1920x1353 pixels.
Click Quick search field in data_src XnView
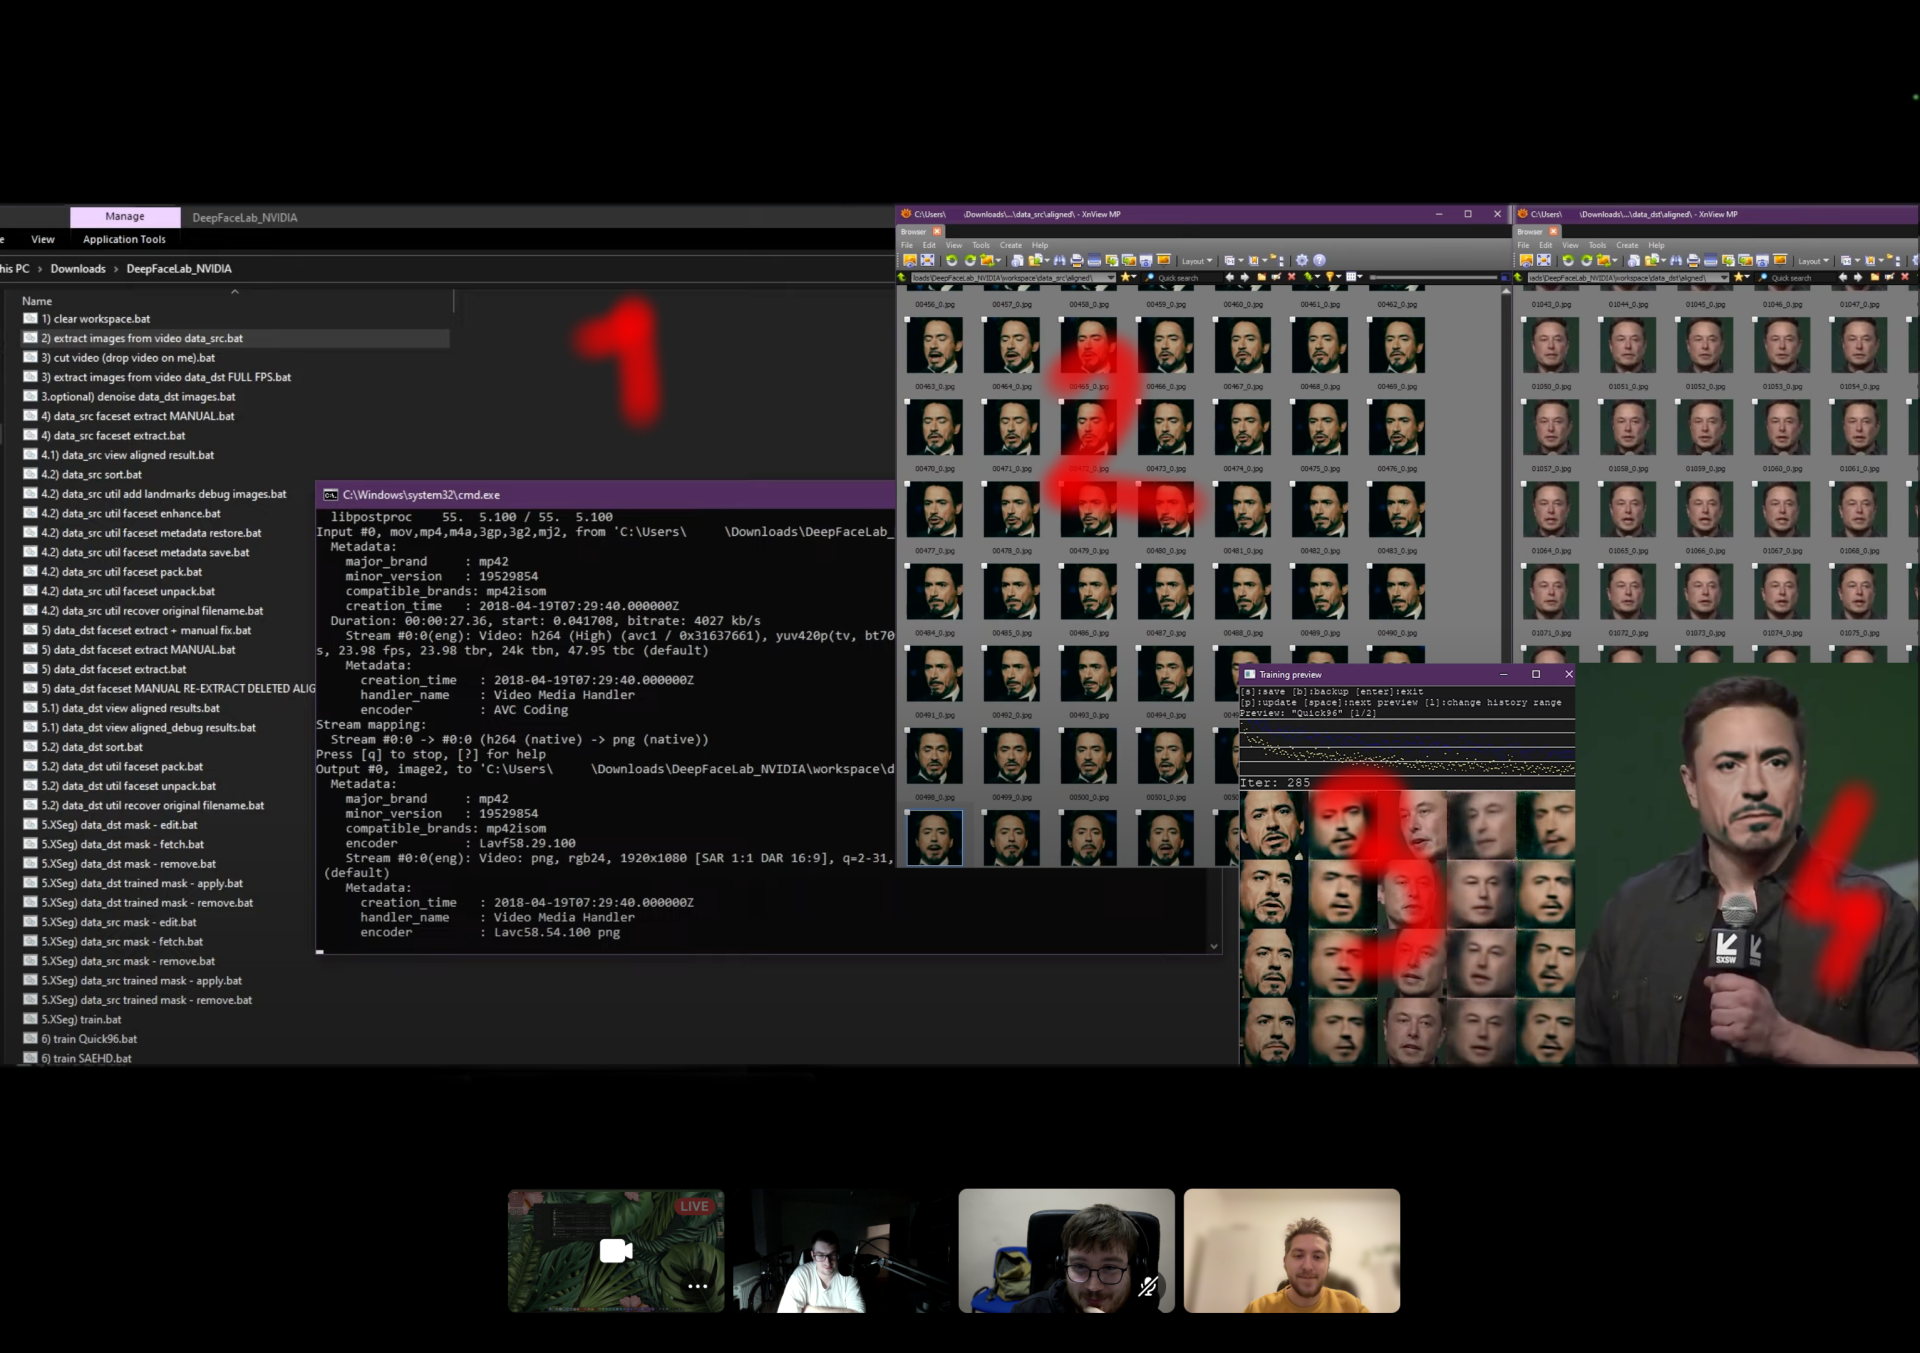[1183, 277]
